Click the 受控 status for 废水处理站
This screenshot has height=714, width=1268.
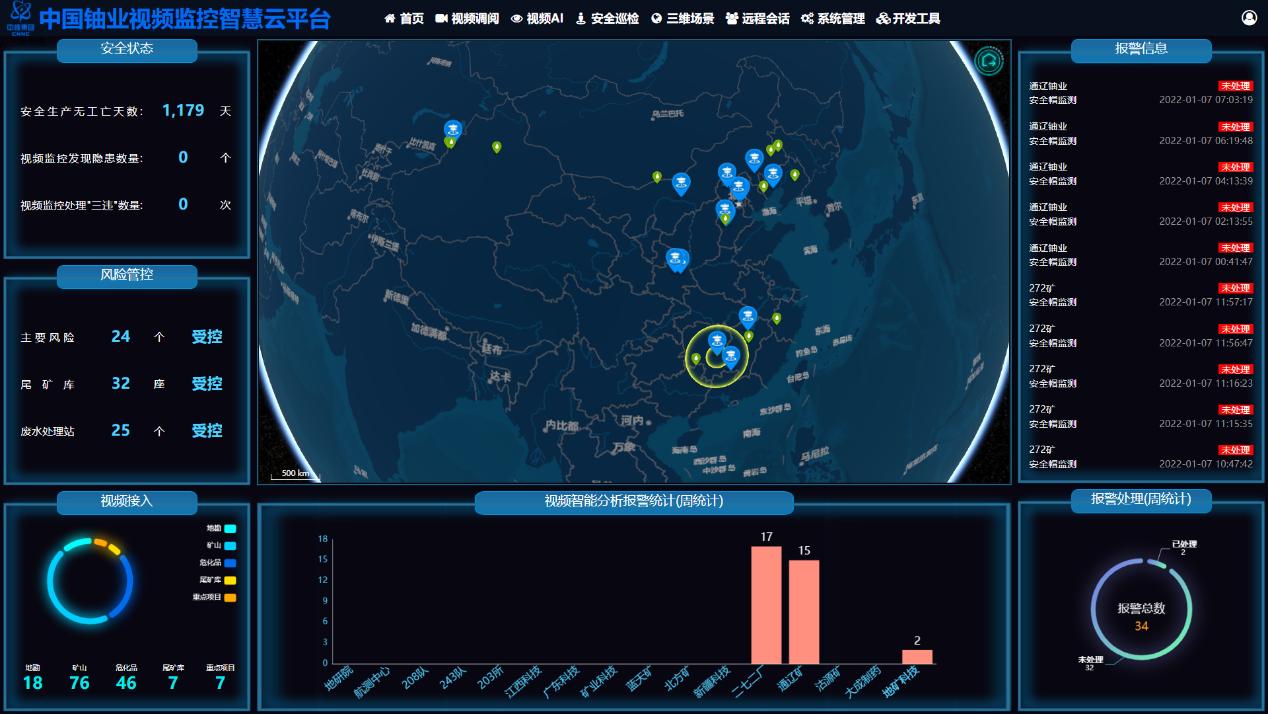pos(207,431)
